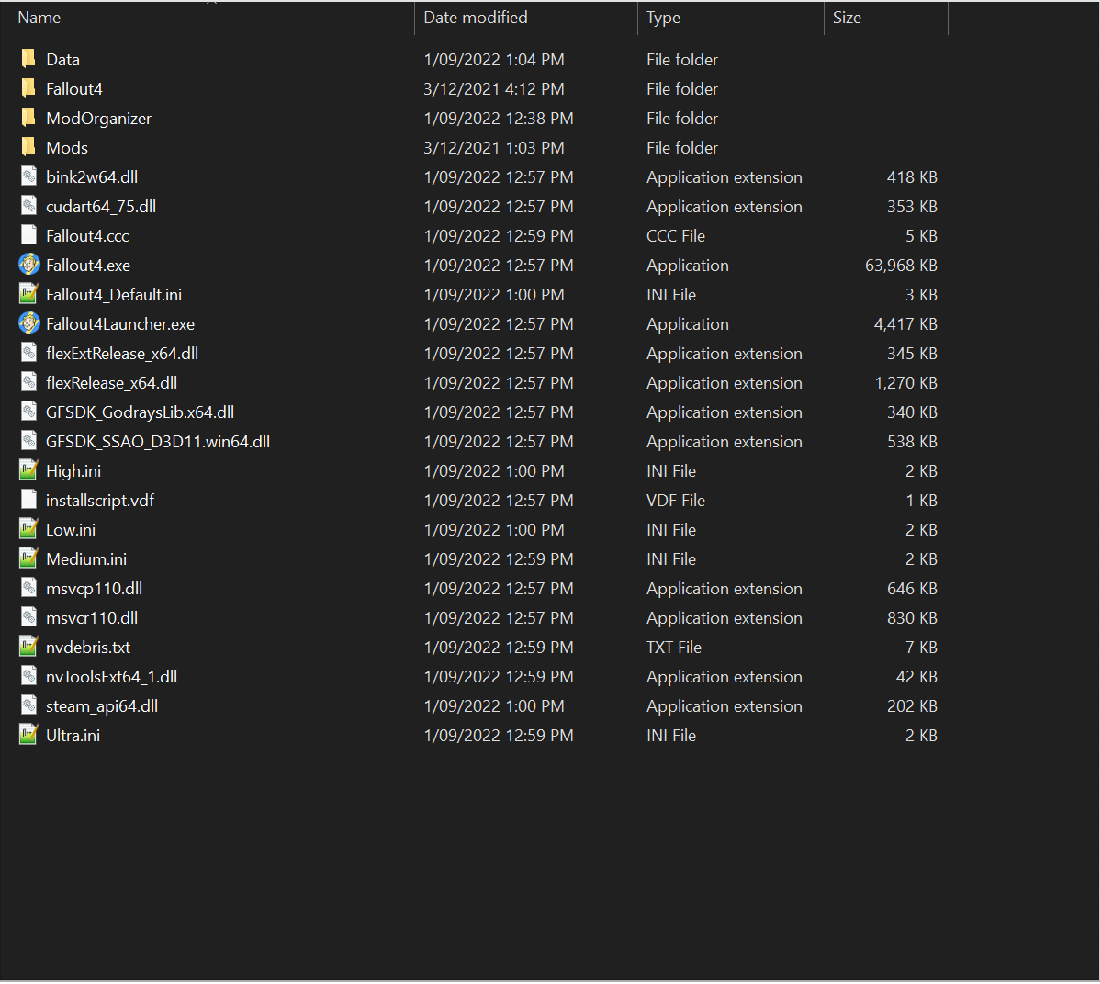This screenshot has height=984, width=1100.
Task: Select the file name Medium.ini
Action: (x=86, y=560)
